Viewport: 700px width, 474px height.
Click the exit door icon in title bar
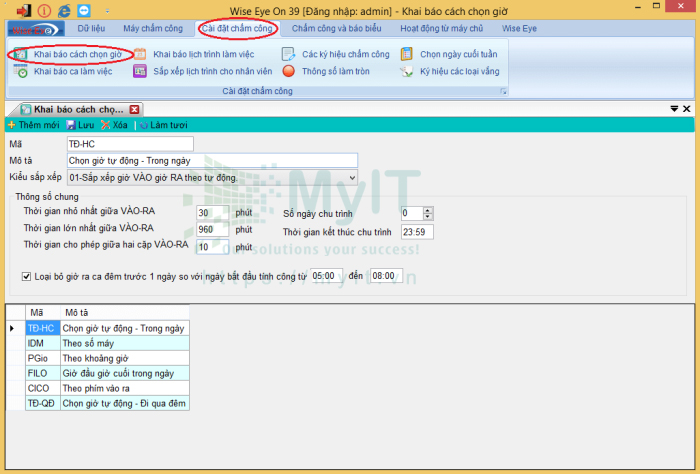(23, 10)
